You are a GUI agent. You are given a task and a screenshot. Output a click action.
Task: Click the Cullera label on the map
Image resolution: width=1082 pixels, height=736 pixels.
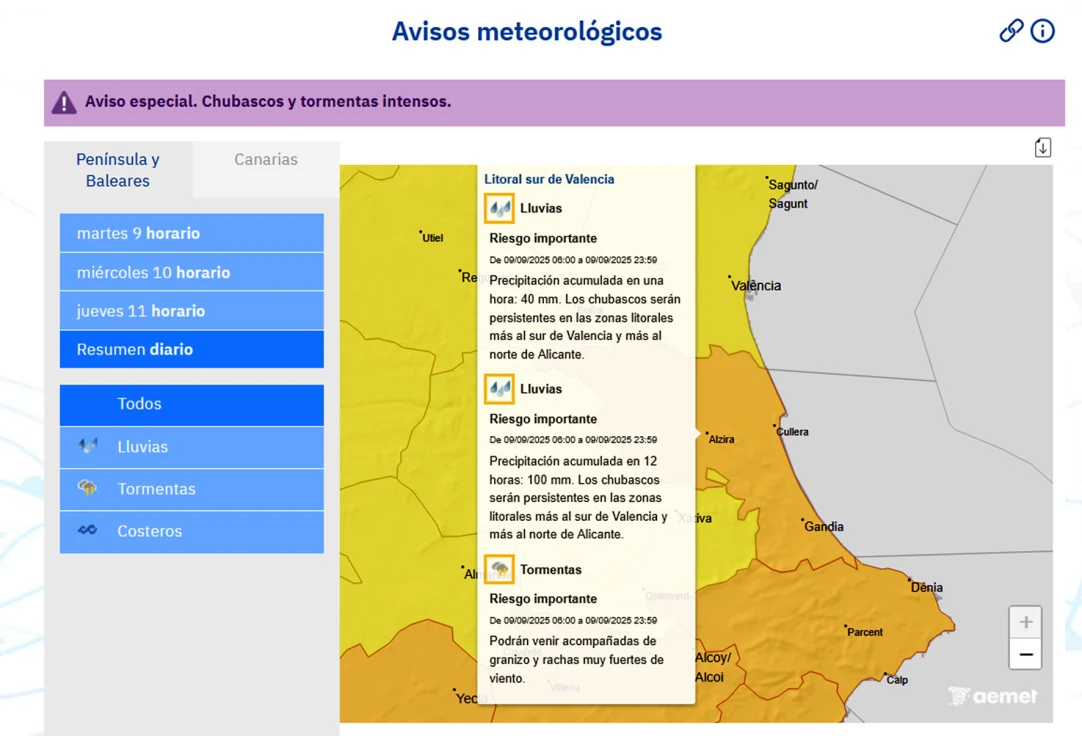[x=792, y=432]
